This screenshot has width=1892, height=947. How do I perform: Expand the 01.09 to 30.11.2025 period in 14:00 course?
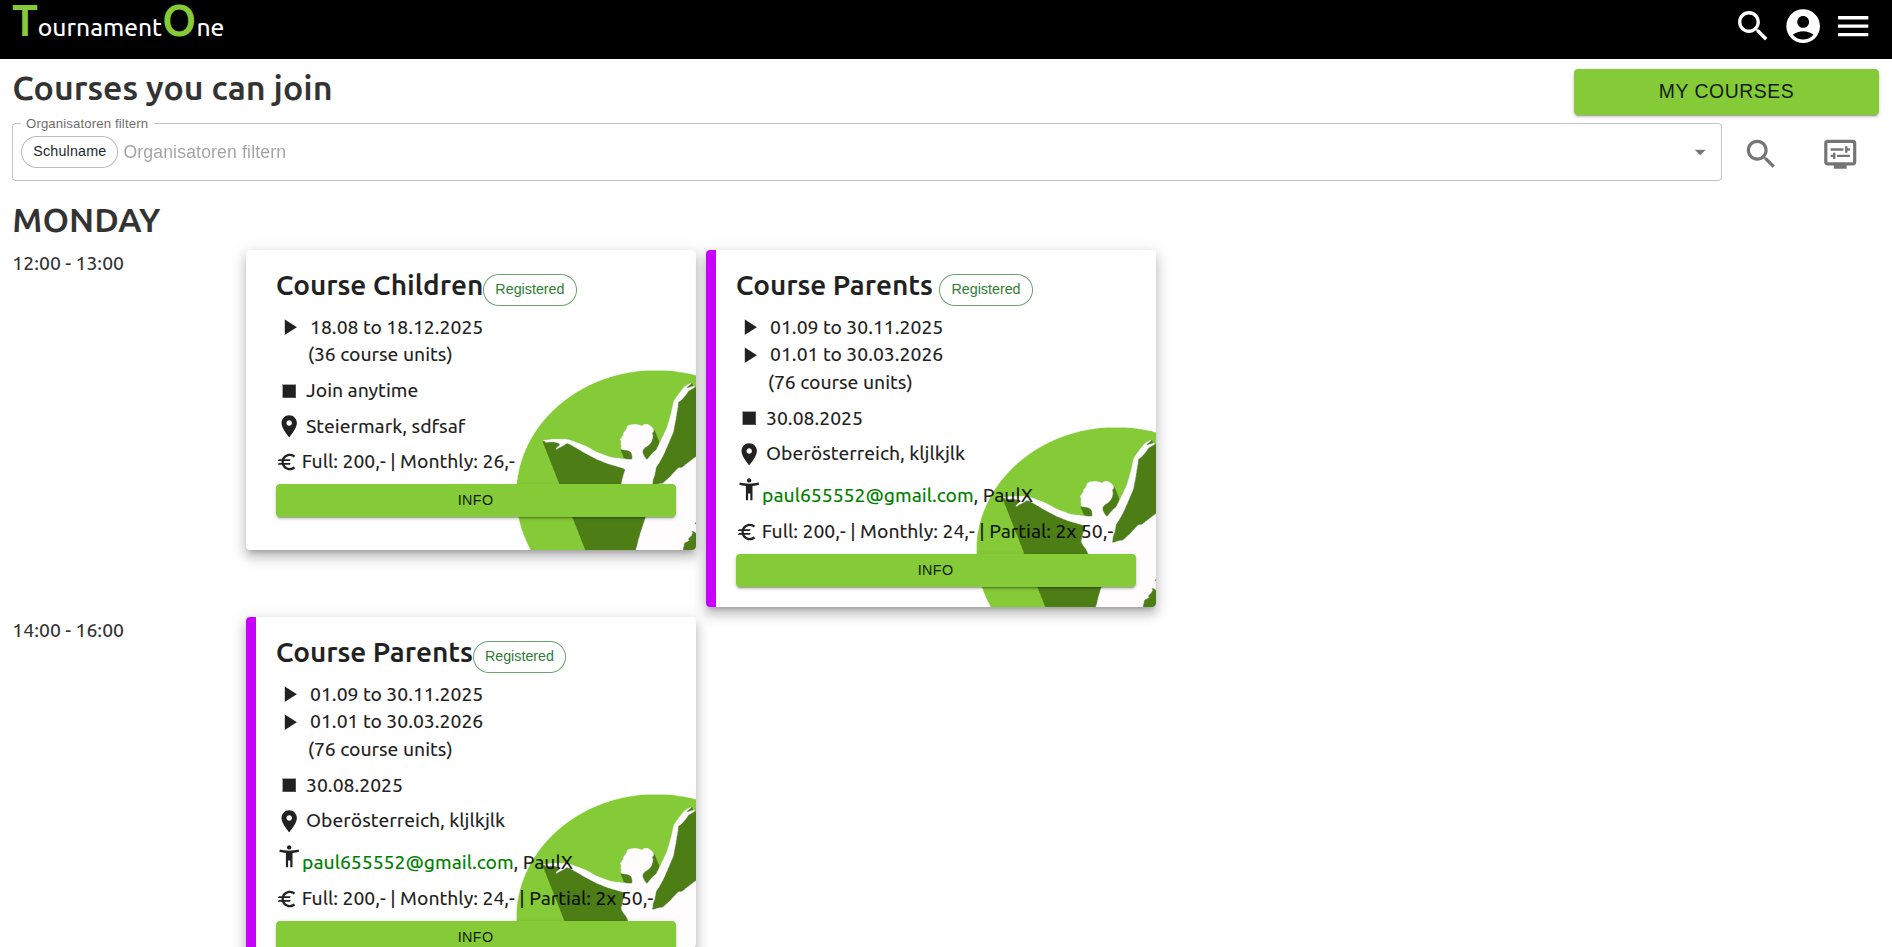point(290,694)
